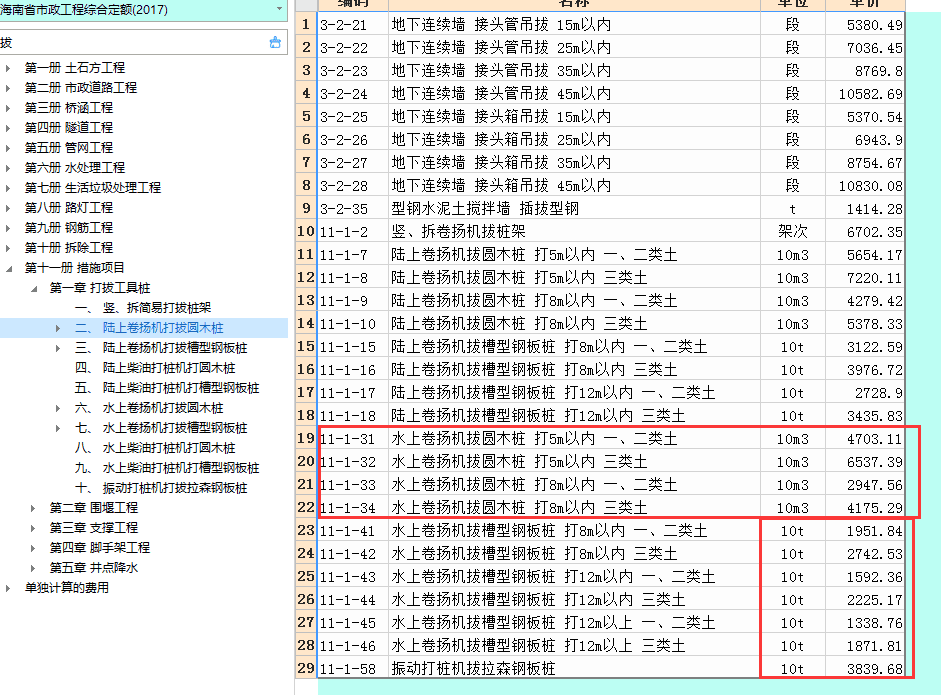941x695 pixels.
Task: Select 第七册 生活垃圾处理工程
Action: point(92,188)
